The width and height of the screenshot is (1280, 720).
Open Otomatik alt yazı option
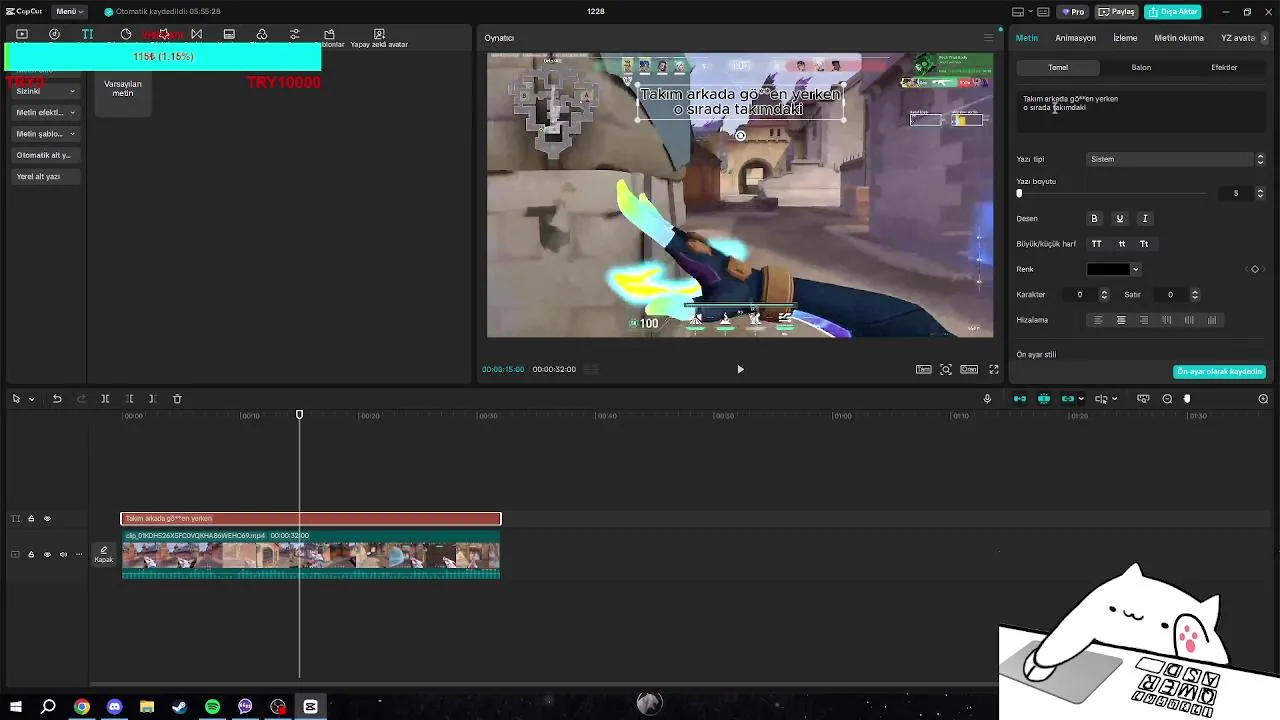[x=45, y=155]
